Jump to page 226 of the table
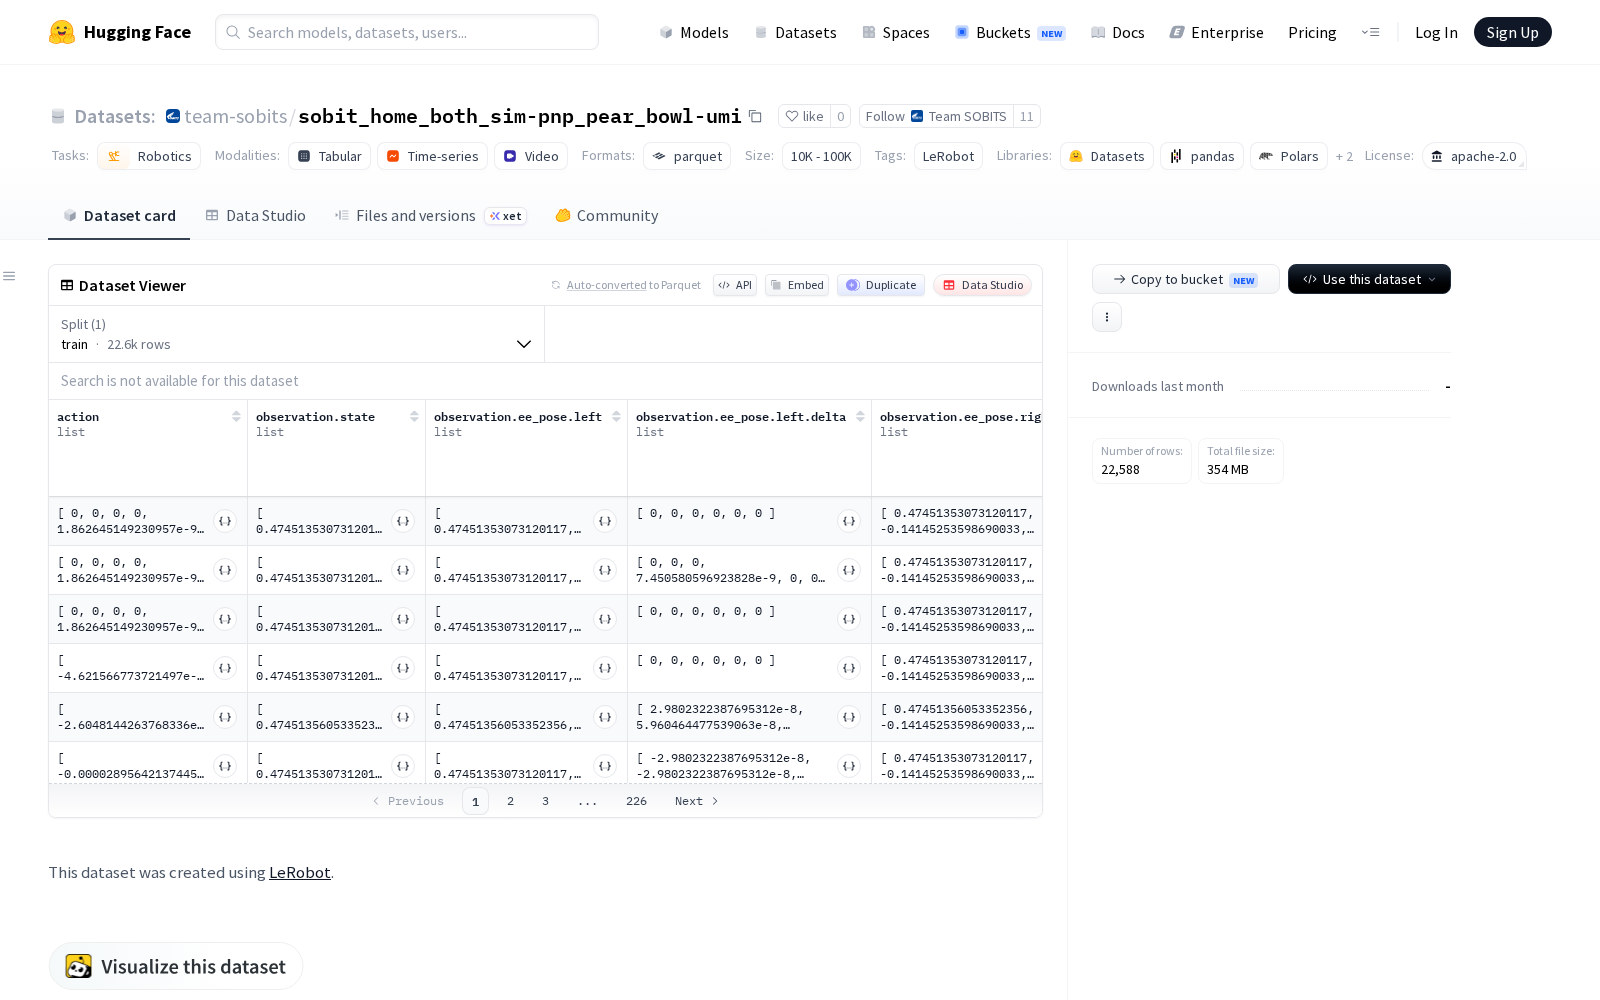This screenshot has height=1000, width=1600. point(637,801)
